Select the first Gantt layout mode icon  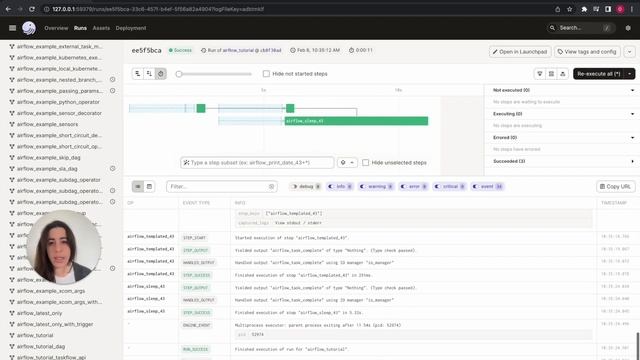(x=138, y=73)
